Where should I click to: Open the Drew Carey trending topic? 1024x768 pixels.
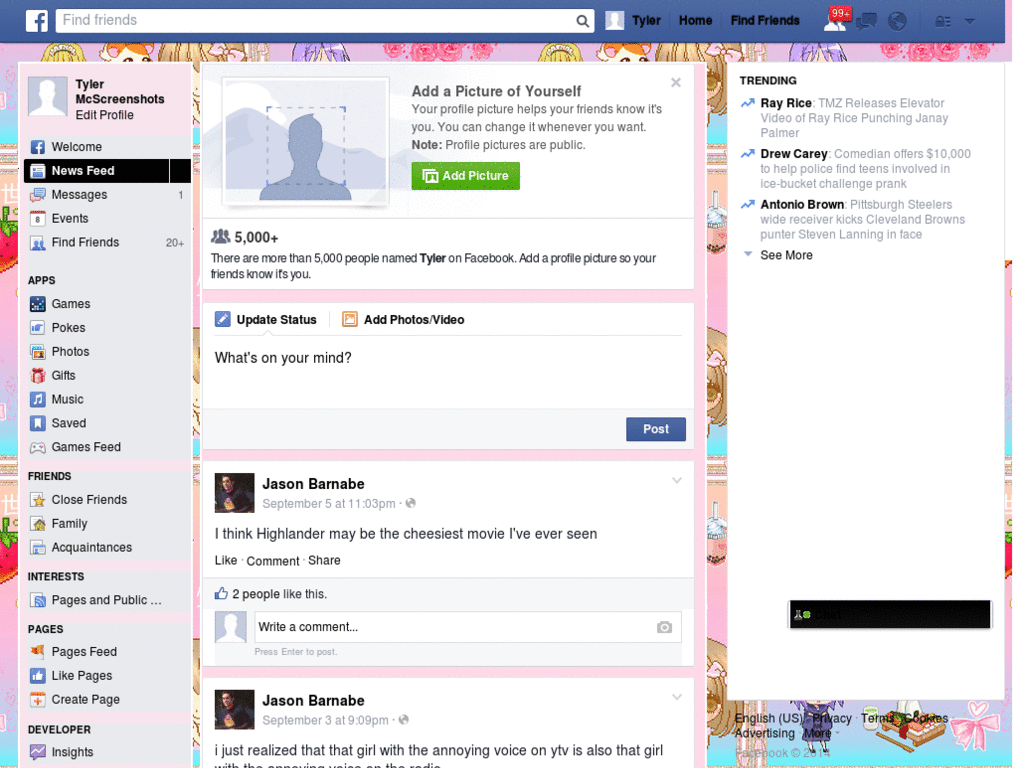pos(793,154)
